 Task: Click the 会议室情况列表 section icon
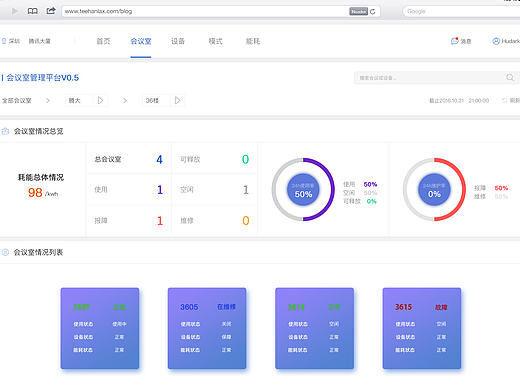[5, 252]
